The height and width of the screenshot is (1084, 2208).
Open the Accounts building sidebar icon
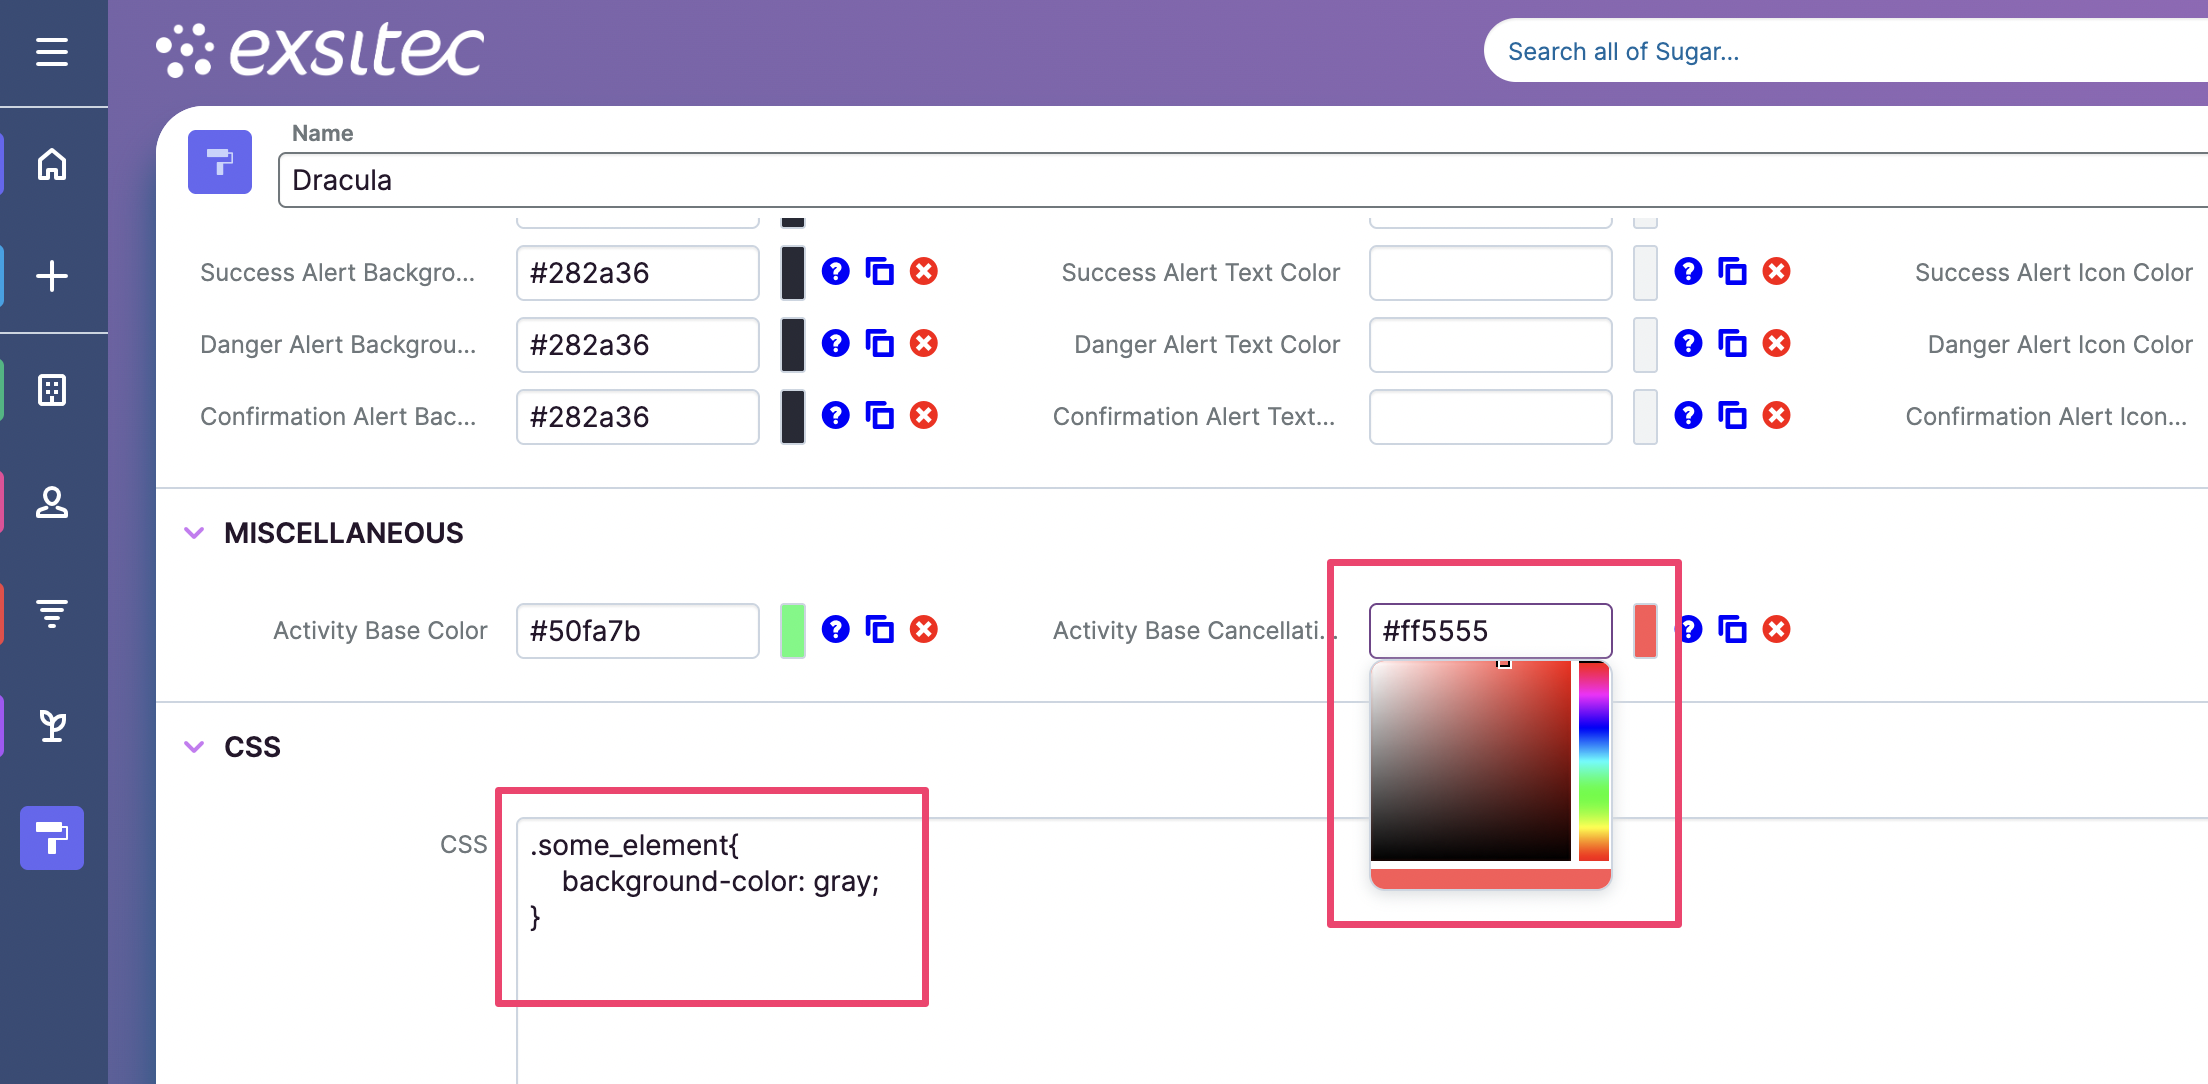coord(52,390)
